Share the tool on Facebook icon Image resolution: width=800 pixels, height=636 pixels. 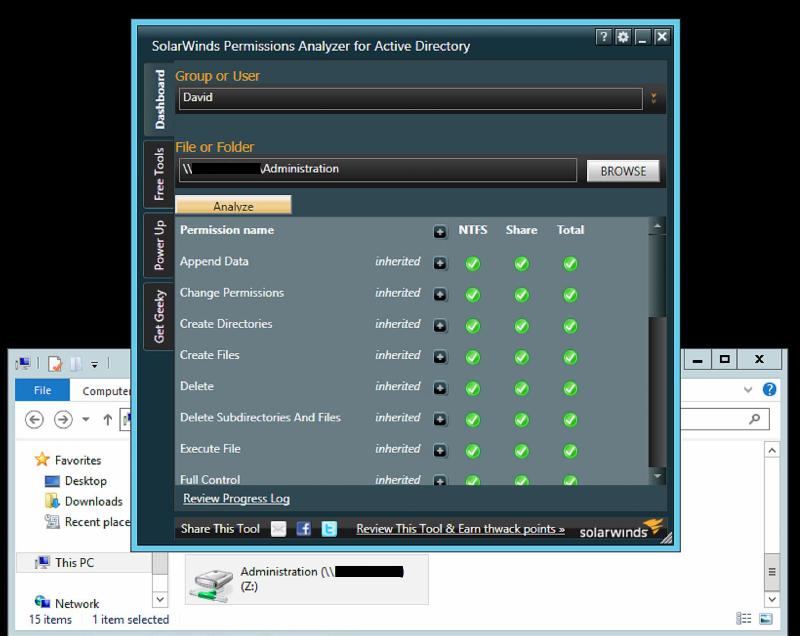click(x=304, y=529)
